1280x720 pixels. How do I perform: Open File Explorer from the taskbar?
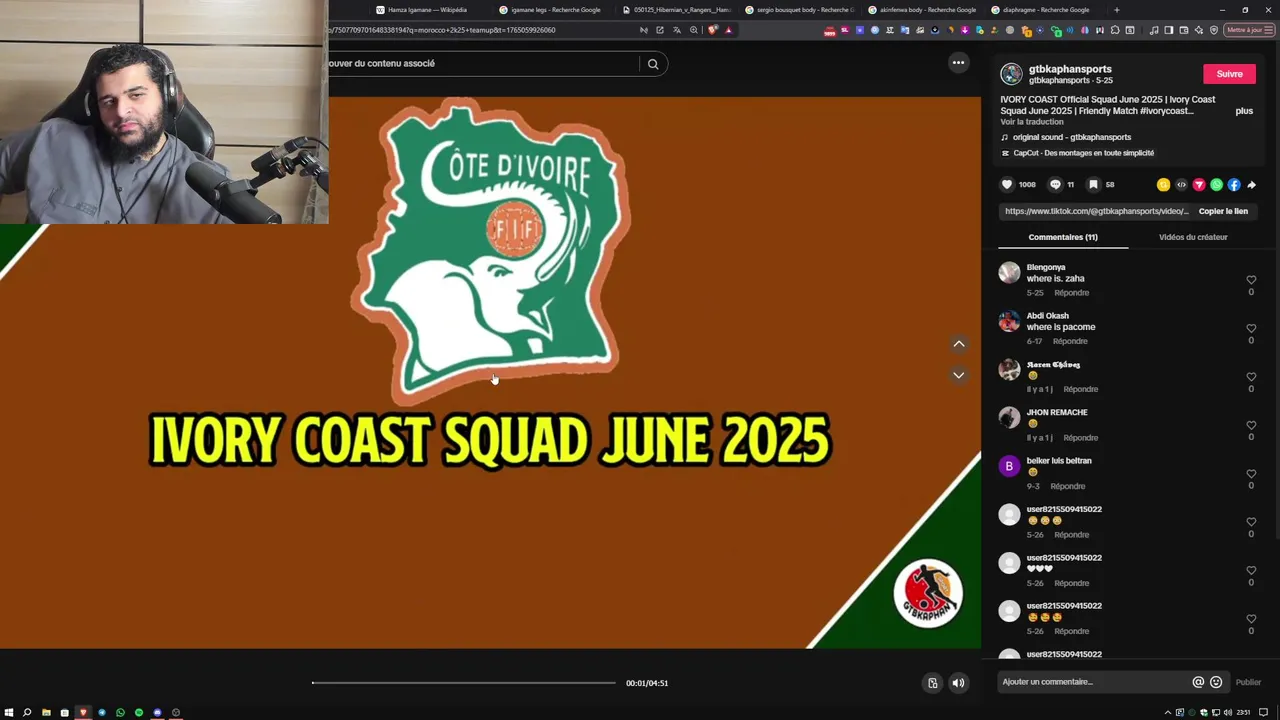pos(46,712)
